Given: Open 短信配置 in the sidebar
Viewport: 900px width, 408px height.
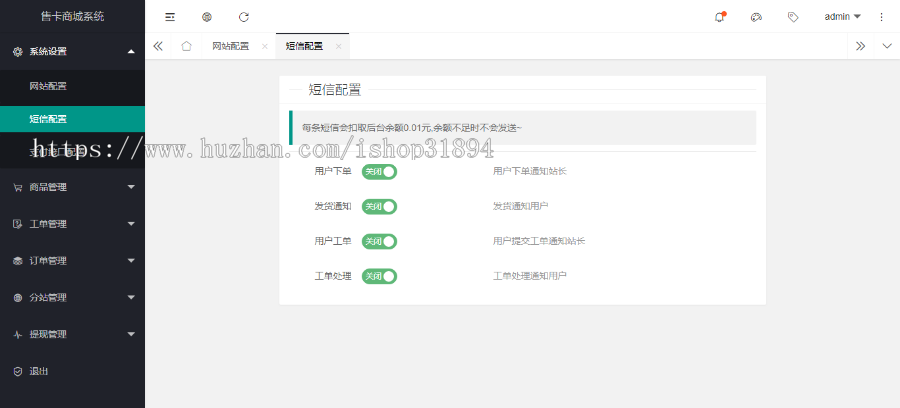Looking at the screenshot, I should [x=72, y=119].
